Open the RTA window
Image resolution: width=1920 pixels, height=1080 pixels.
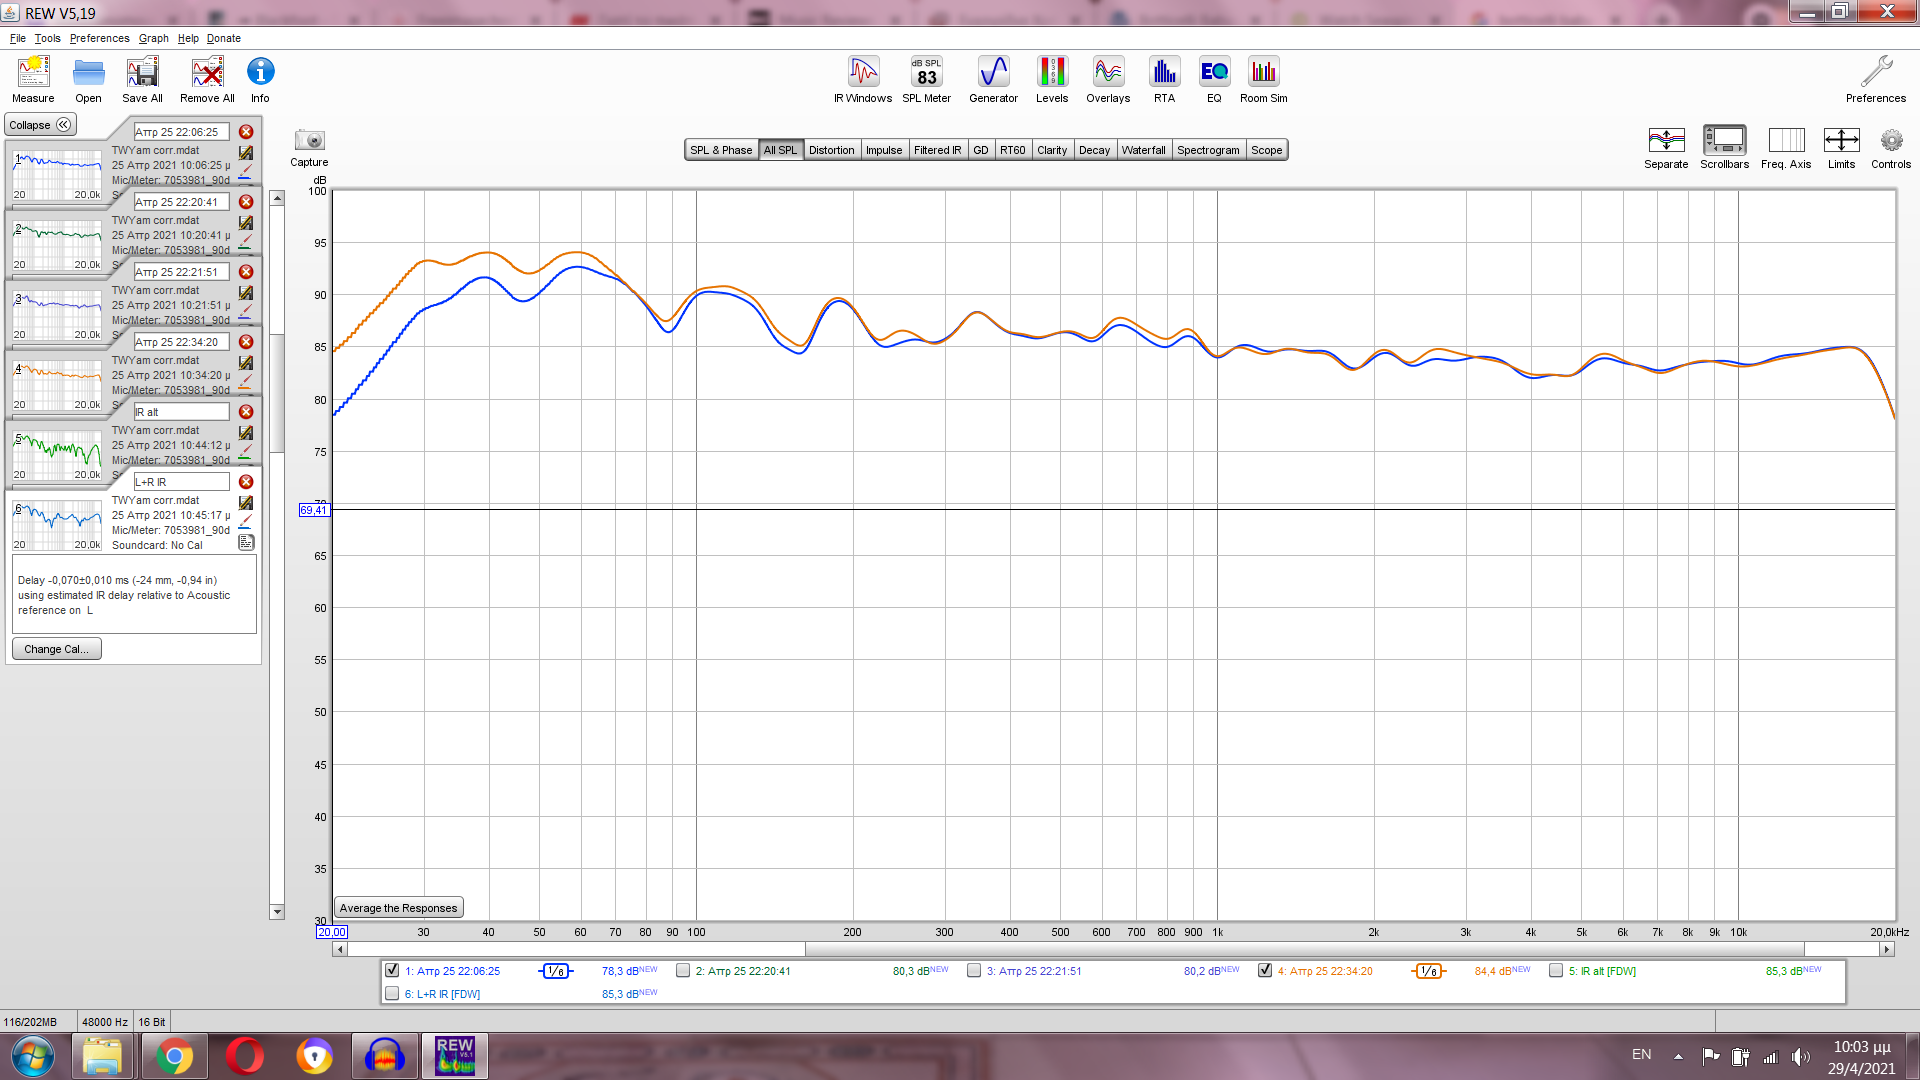(1164, 79)
